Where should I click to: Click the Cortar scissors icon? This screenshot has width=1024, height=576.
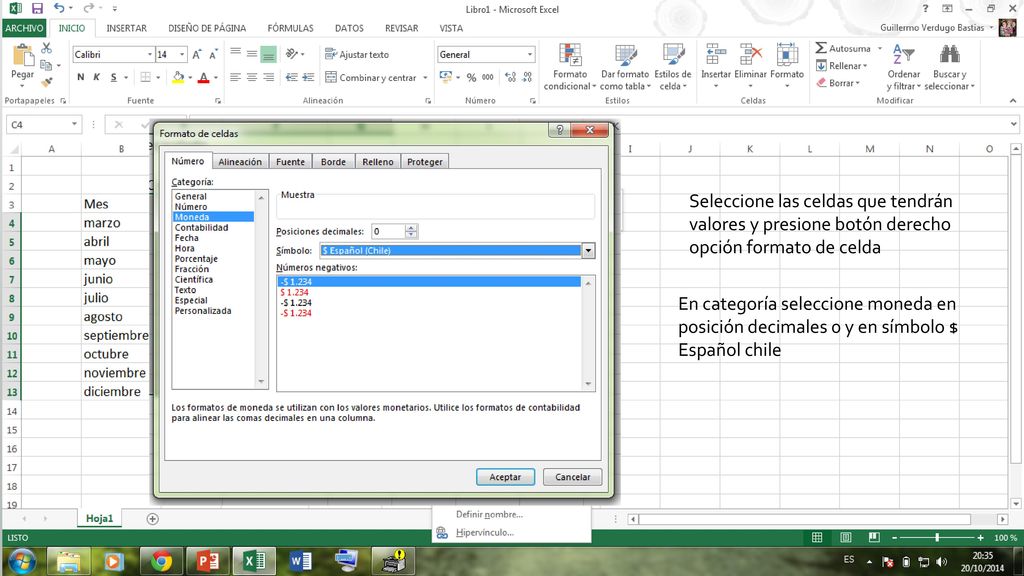(x=46, y=48)
